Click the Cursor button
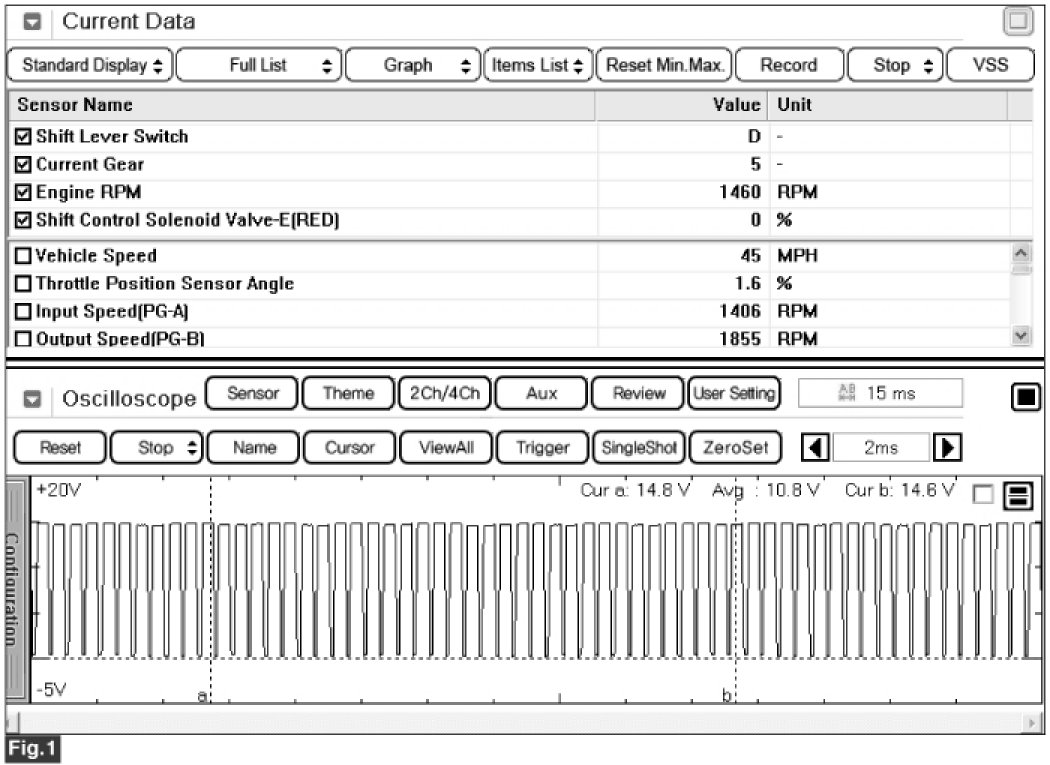 point(350,447)
